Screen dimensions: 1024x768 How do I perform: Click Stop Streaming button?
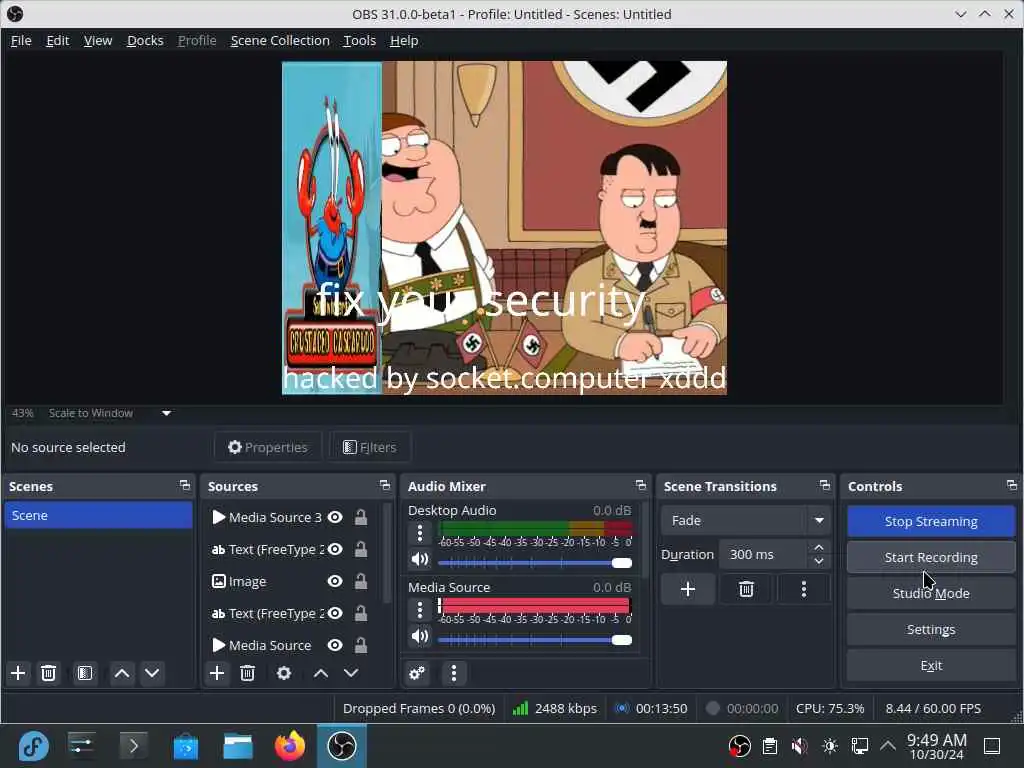pyautogui.click(x=931, y=521)
